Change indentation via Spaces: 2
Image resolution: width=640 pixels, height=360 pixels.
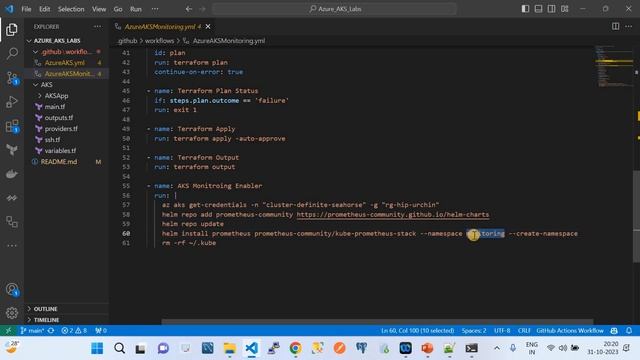tap(474, 330)
